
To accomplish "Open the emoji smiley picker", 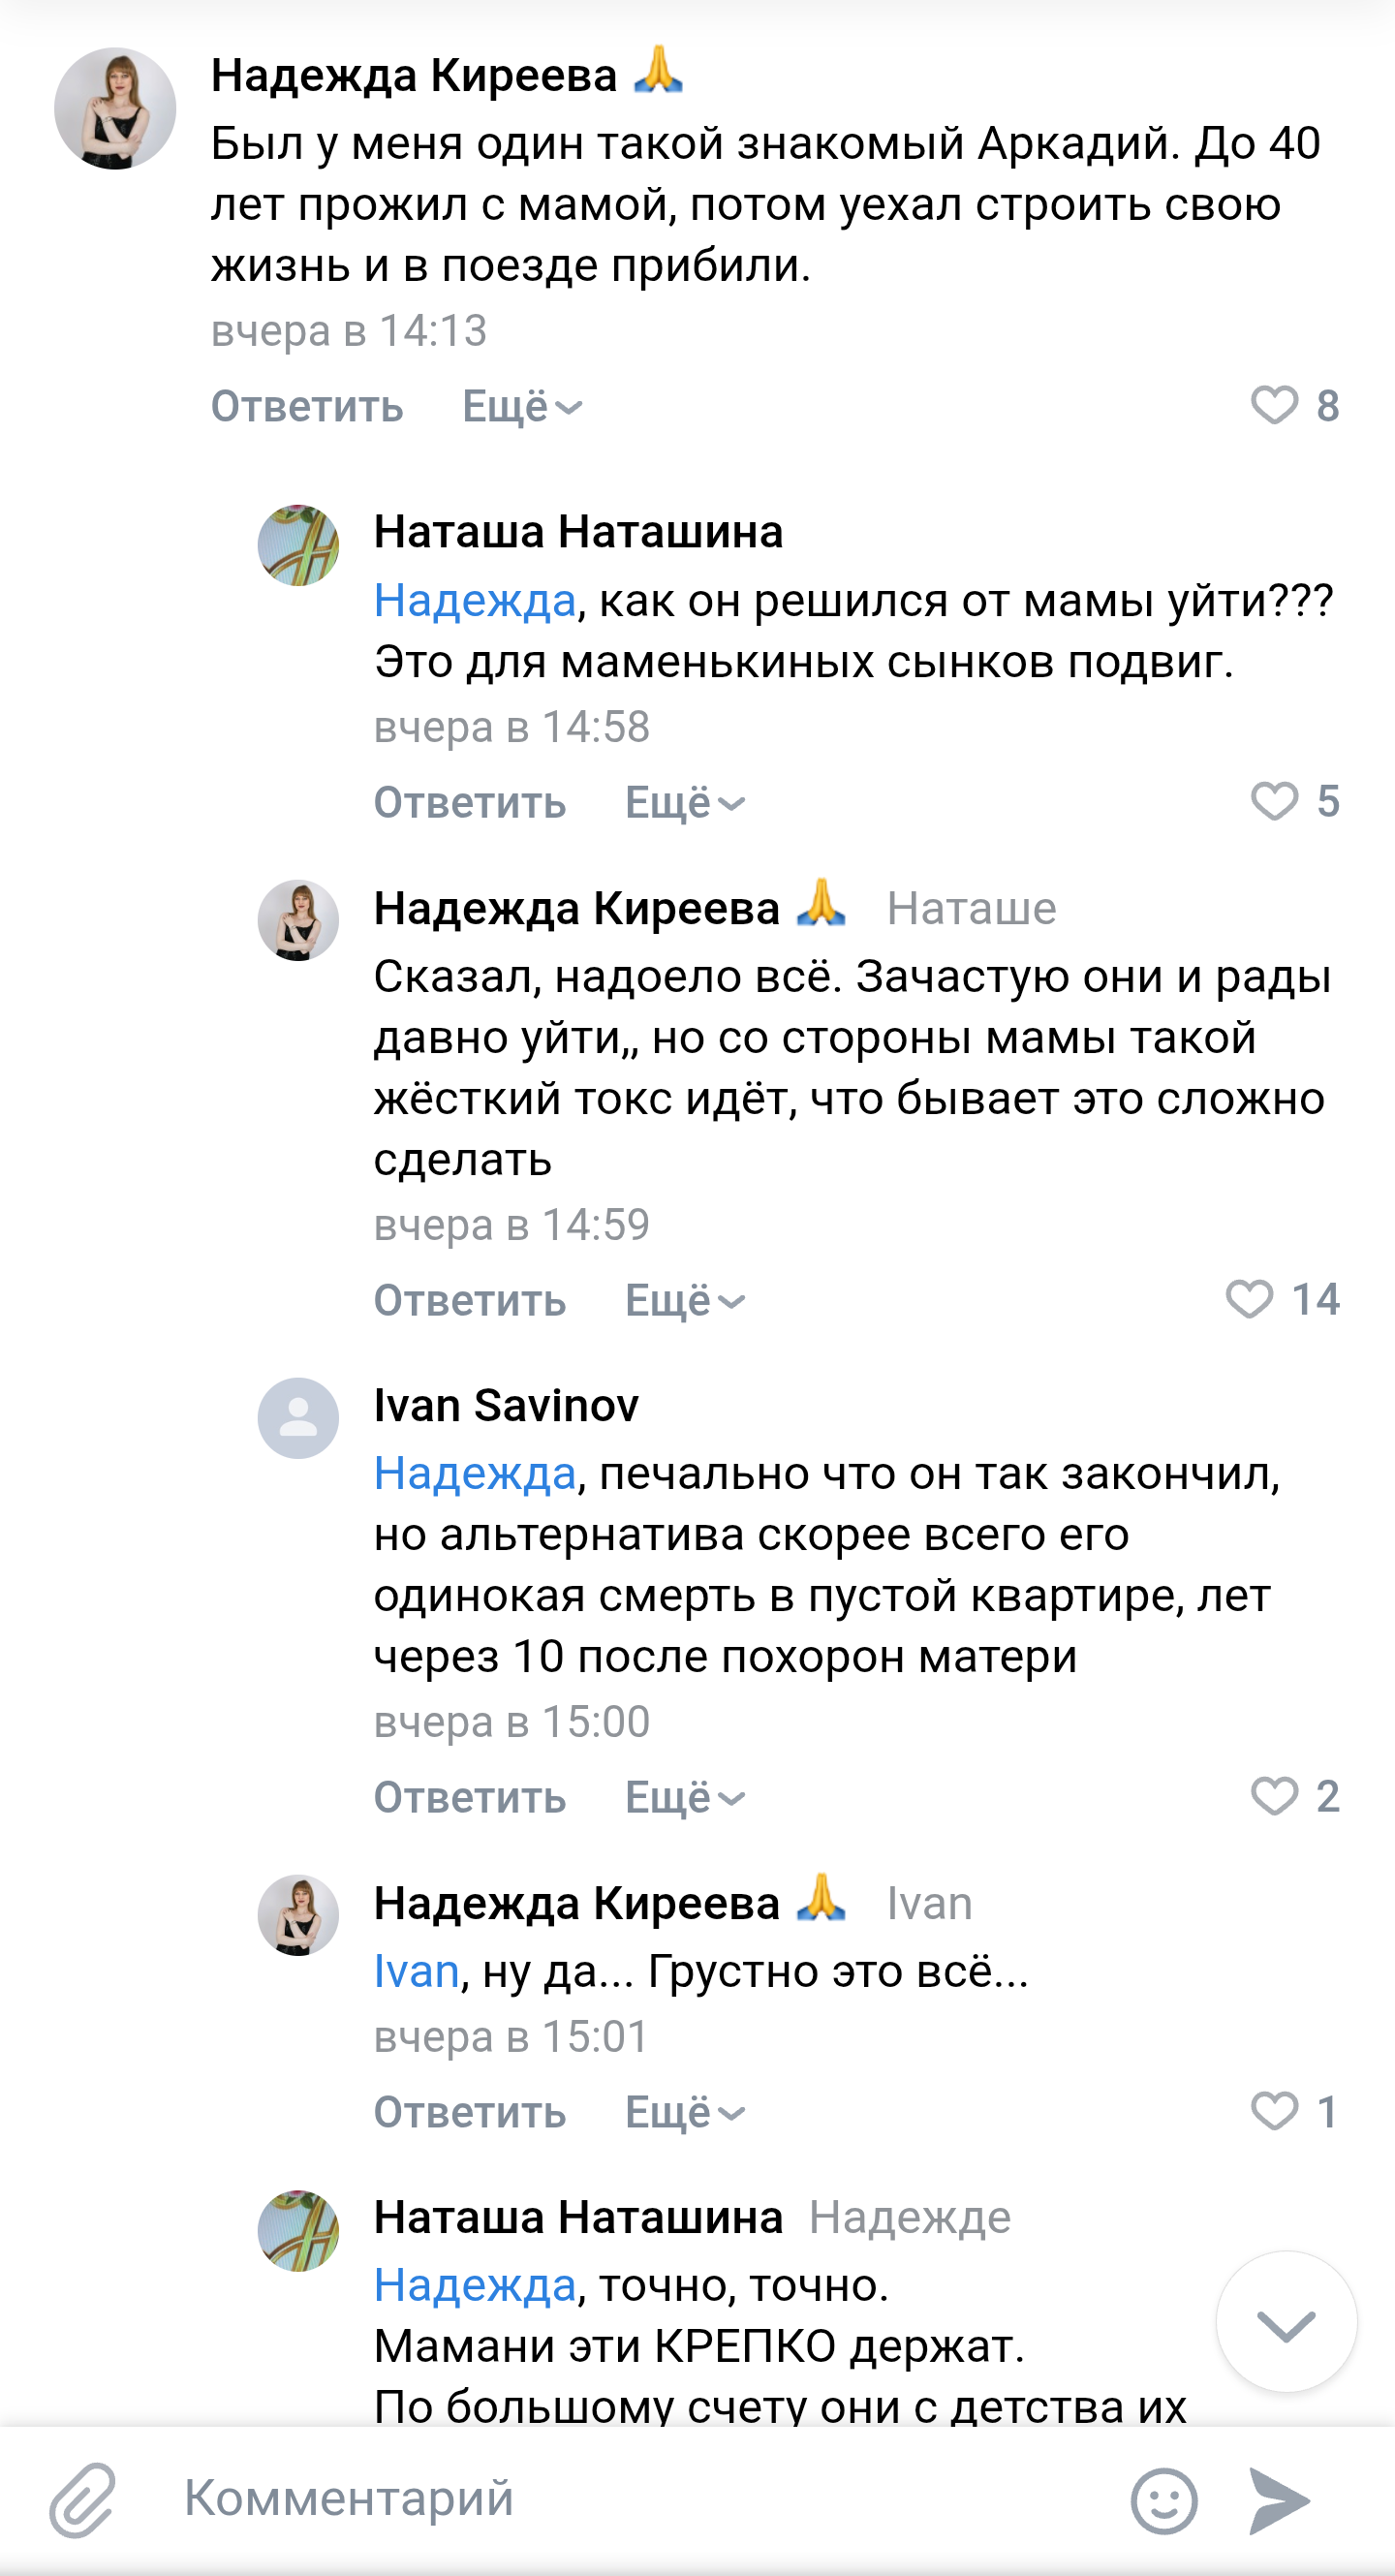I will point(1163,2501).
